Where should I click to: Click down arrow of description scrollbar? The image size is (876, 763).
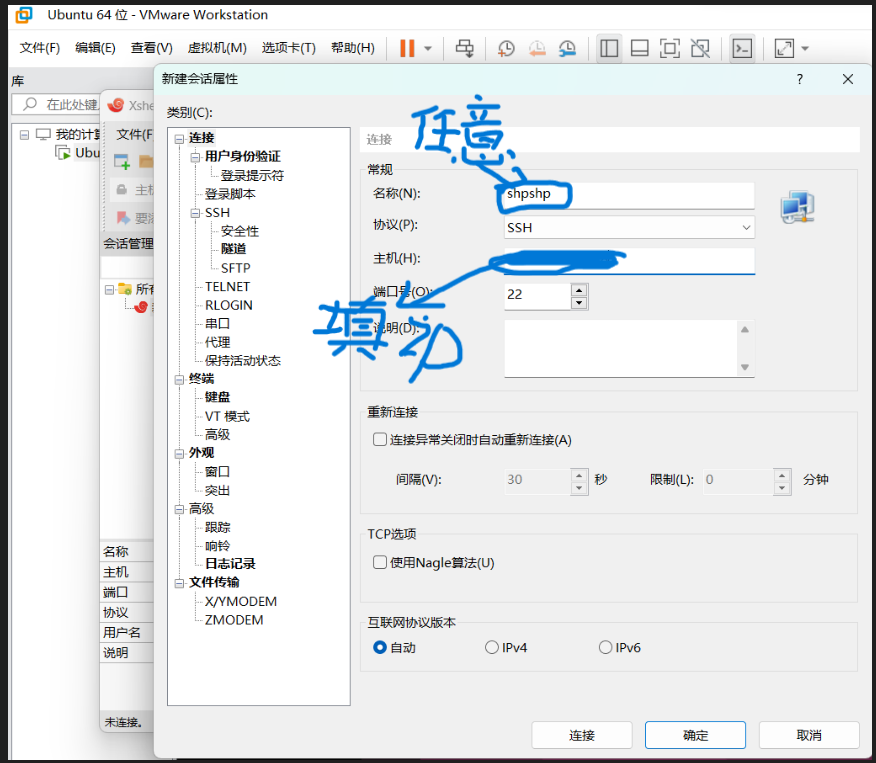(745, 367)
